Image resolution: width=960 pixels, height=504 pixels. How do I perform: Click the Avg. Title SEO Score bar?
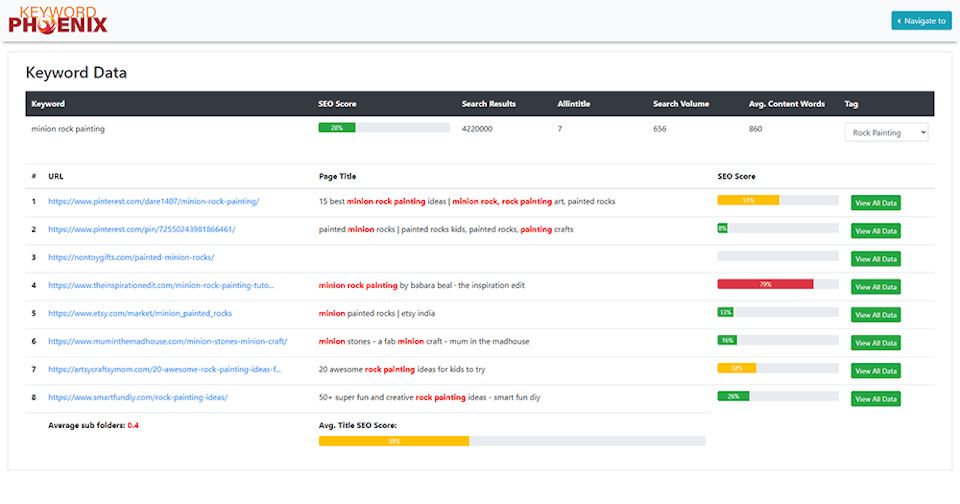(511, 440)
